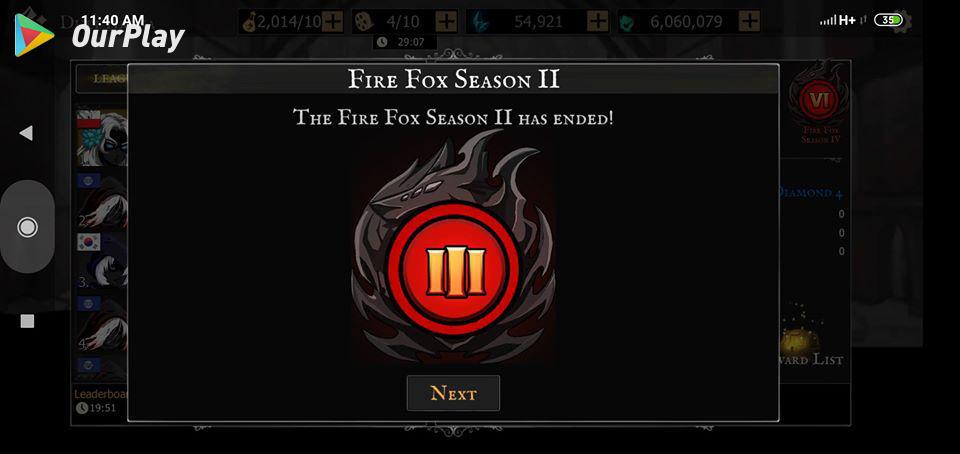Select the Diamond 4 league label
This screenshot has width=960, height=454.
tap(809, 193)
